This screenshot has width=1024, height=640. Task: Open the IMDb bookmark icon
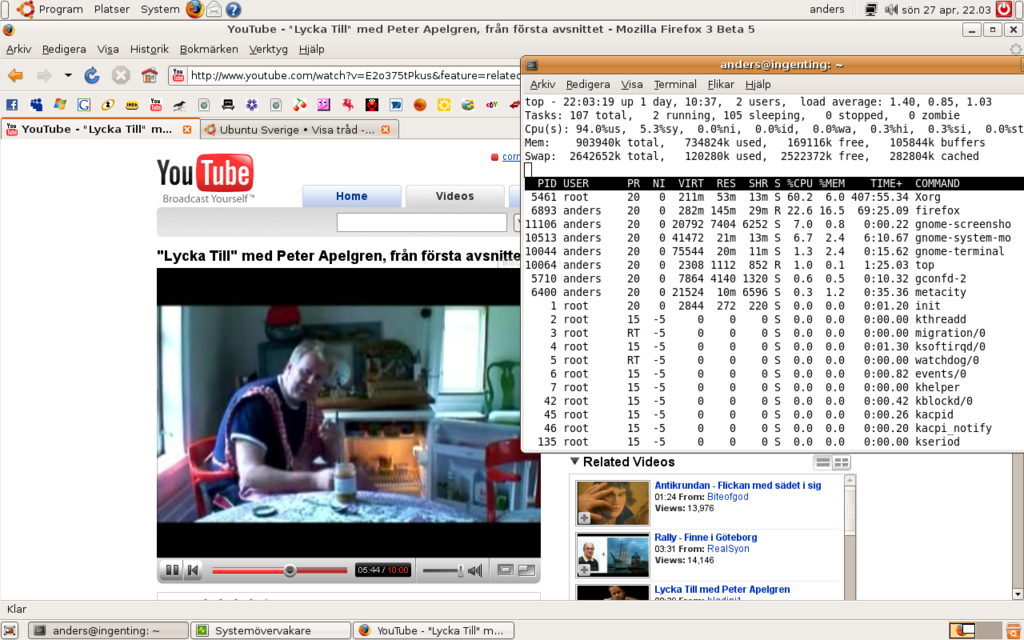[132, 104]
